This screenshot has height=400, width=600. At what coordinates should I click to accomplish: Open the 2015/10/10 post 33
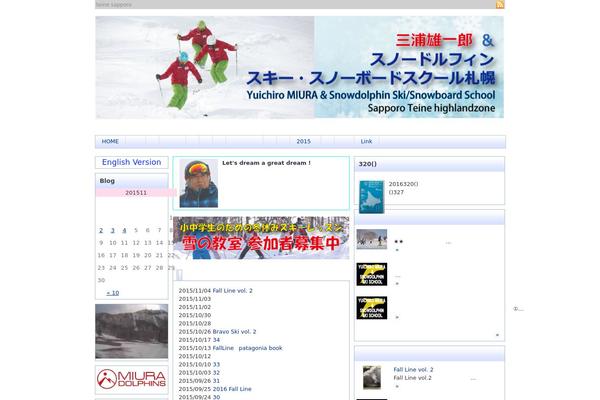tap(216, 364)
